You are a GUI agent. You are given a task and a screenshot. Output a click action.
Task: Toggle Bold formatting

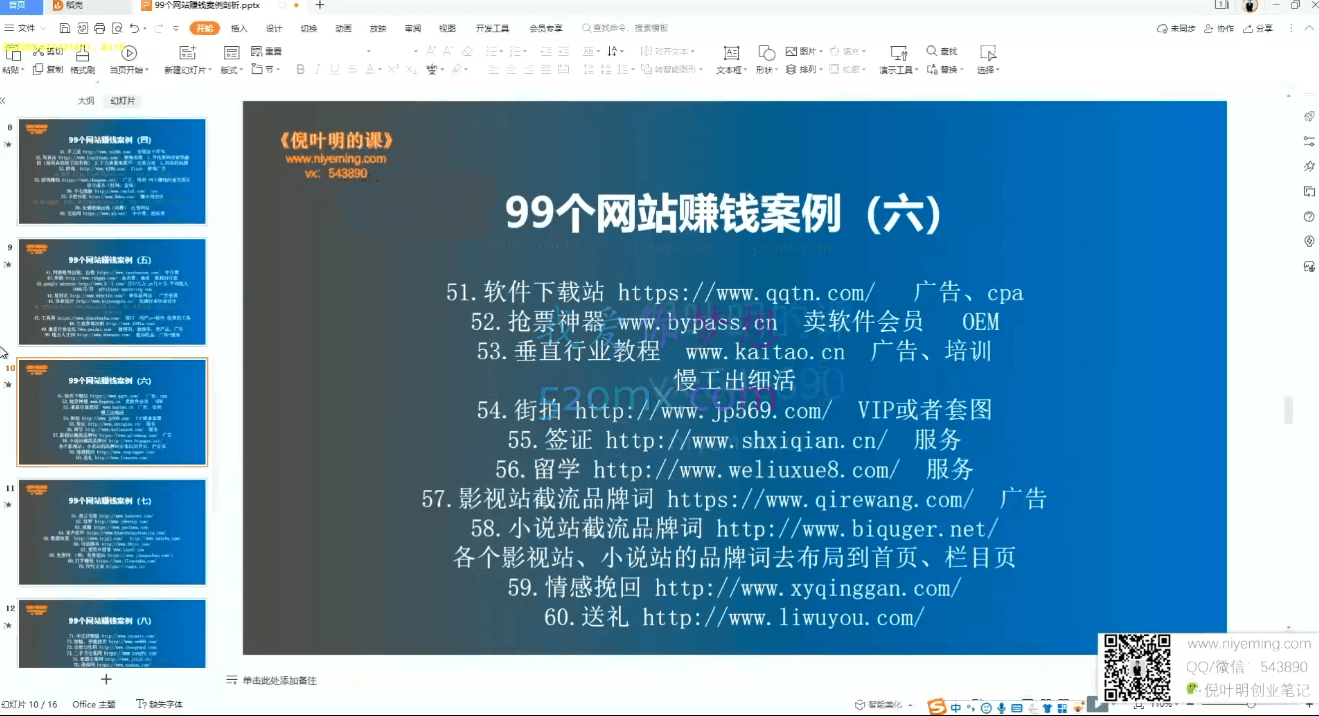pyautogui.click(x=300, y=69)
